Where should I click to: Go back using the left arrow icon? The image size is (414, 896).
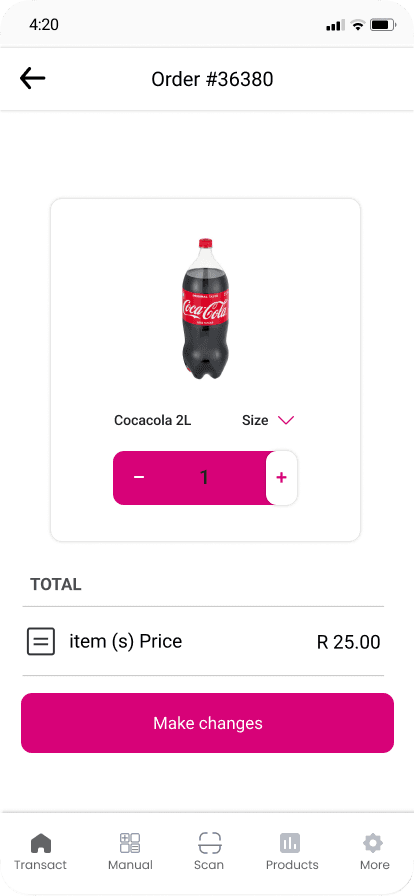pos(33,78)
